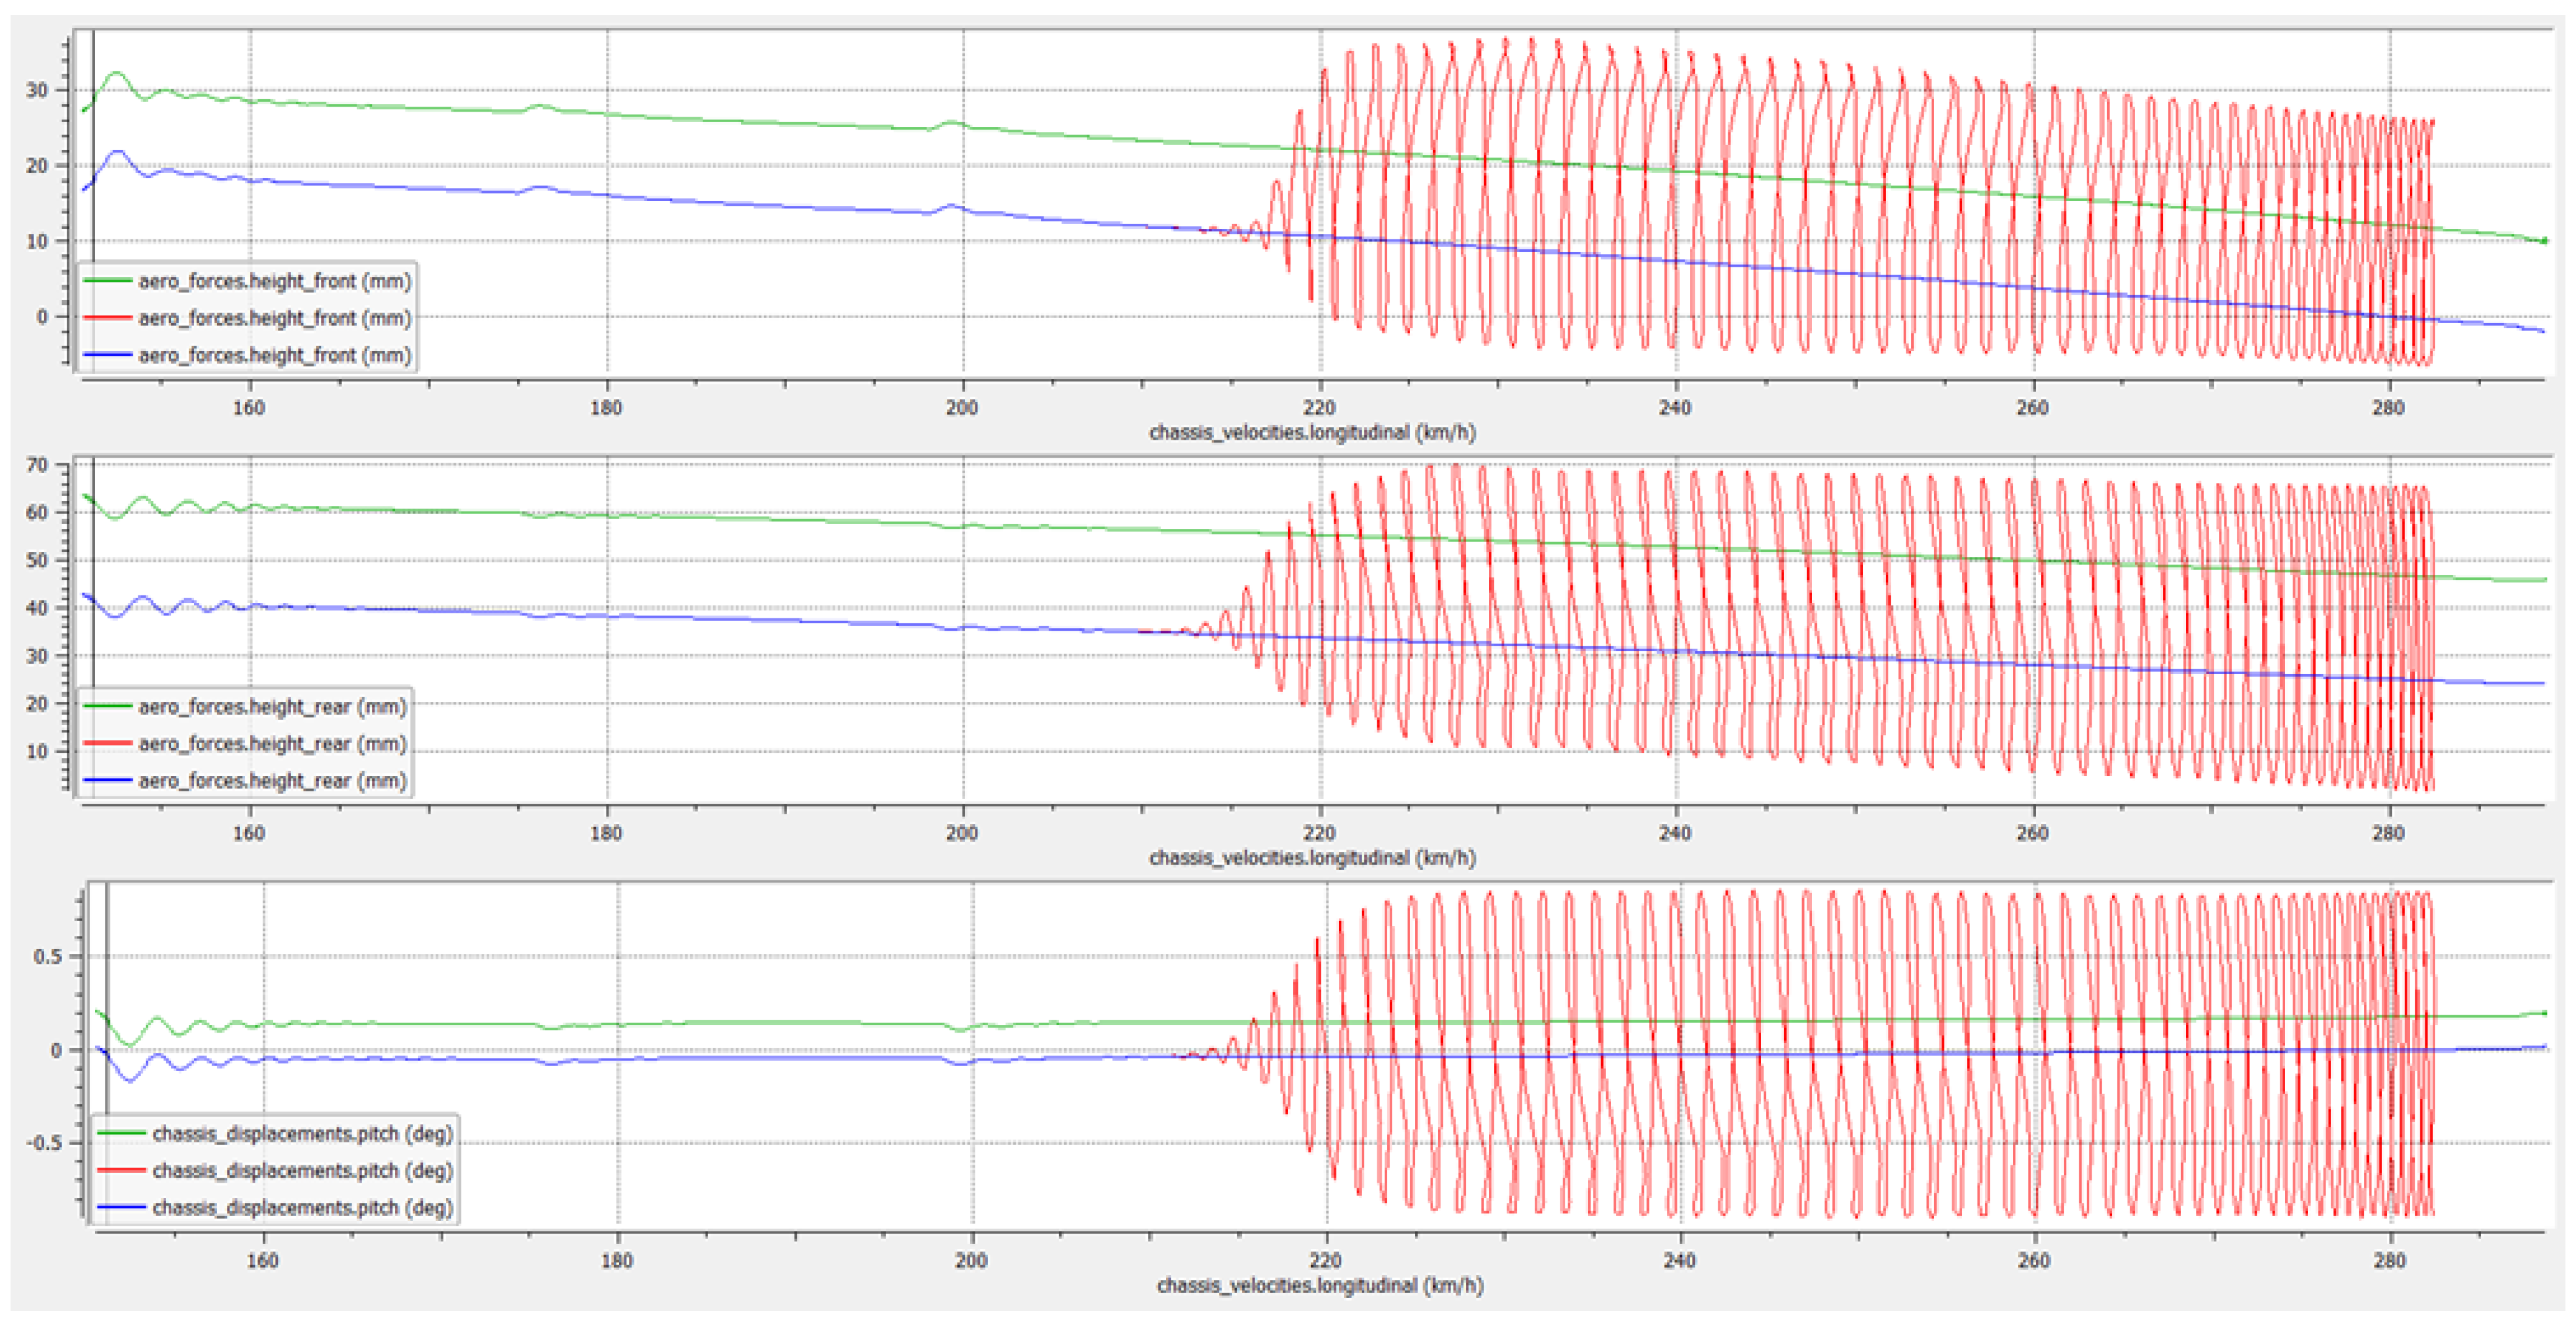The image size is (2576, 1321).
Task: Click the blue height_front legend entry text
Action: click(274, 355)
